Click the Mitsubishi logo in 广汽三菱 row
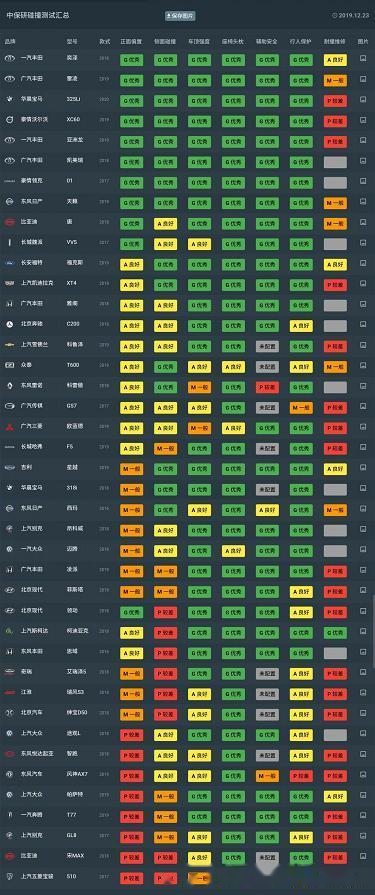This screenshot has width=375, height=895. [9, 427]
